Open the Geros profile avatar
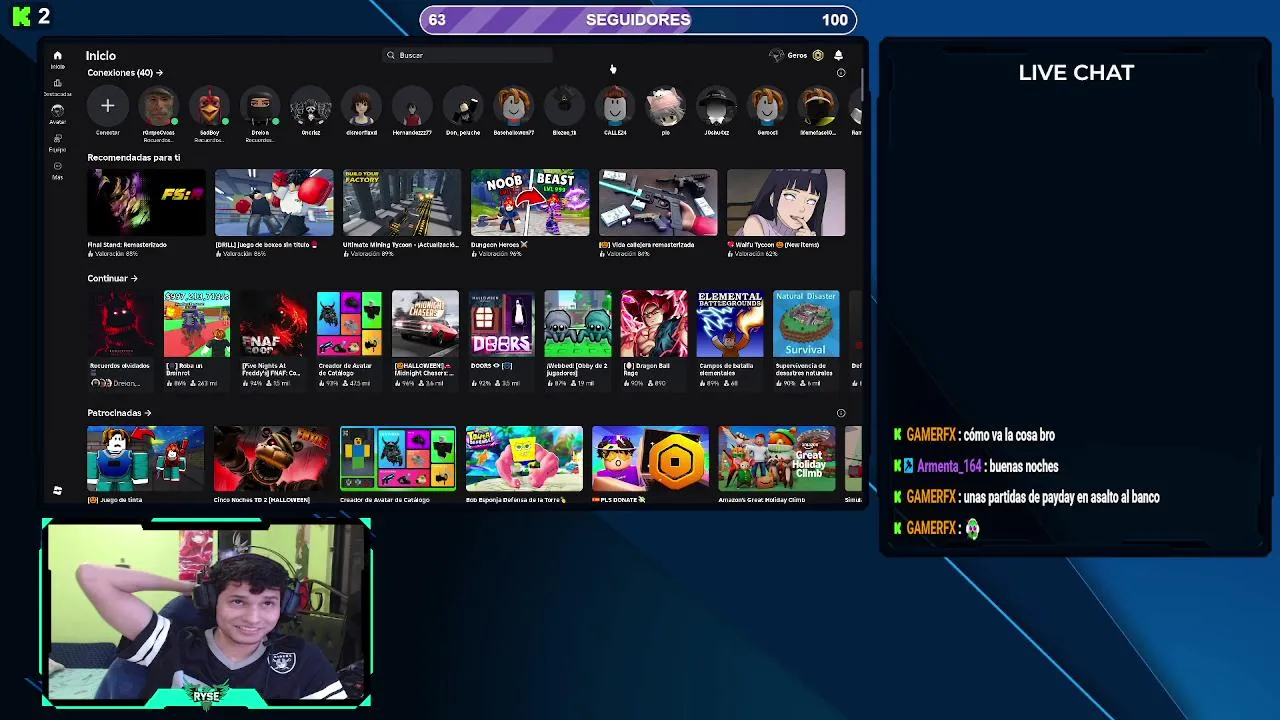 coord(776,55)
